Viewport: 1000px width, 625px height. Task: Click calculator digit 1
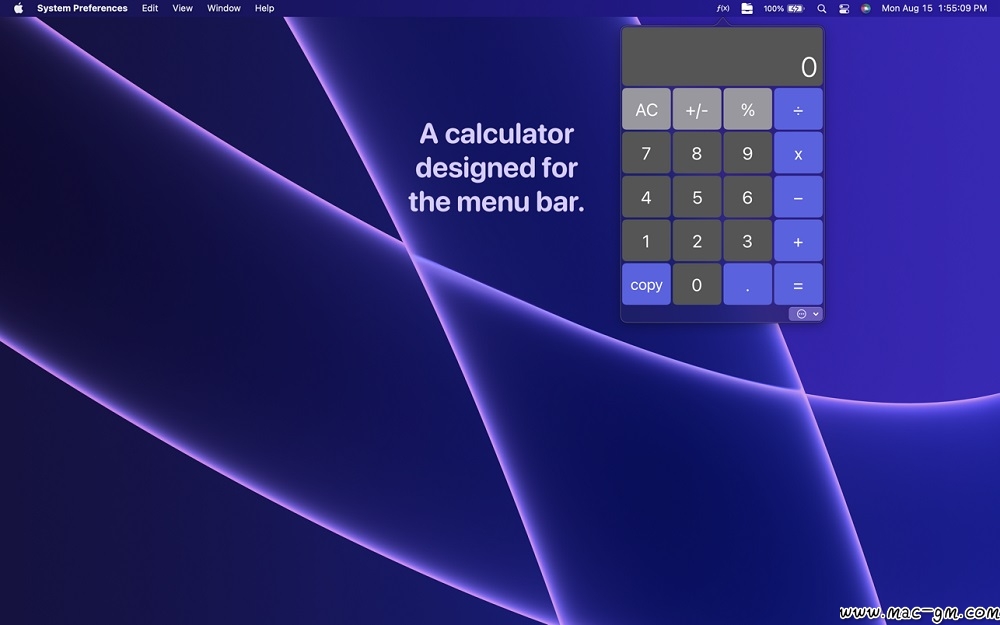[x=646, y=241]
